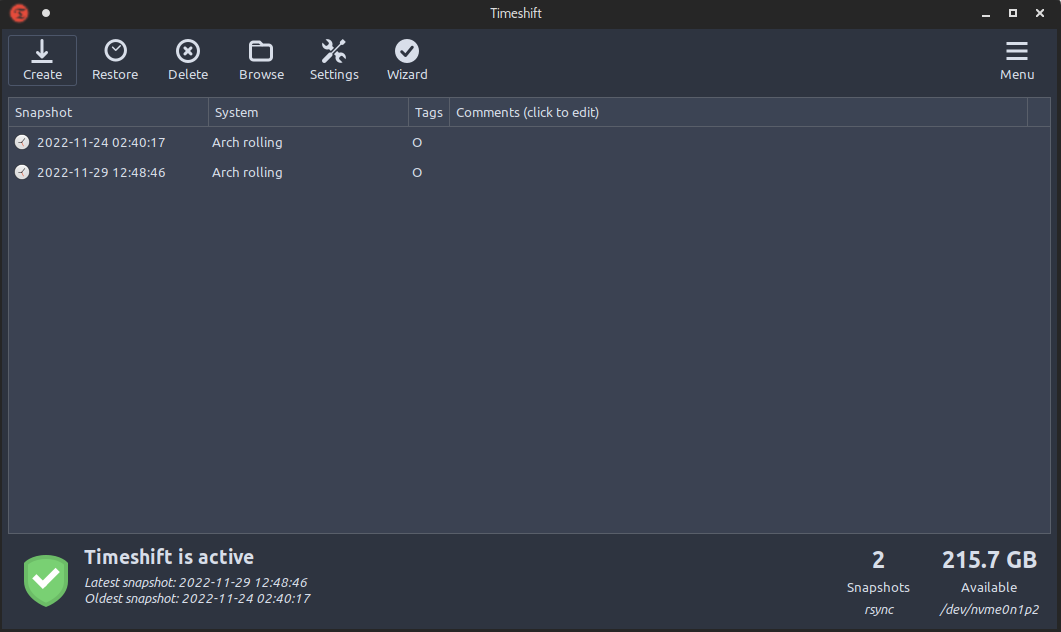Click the Timeshift is active heading

coord(169,557)
